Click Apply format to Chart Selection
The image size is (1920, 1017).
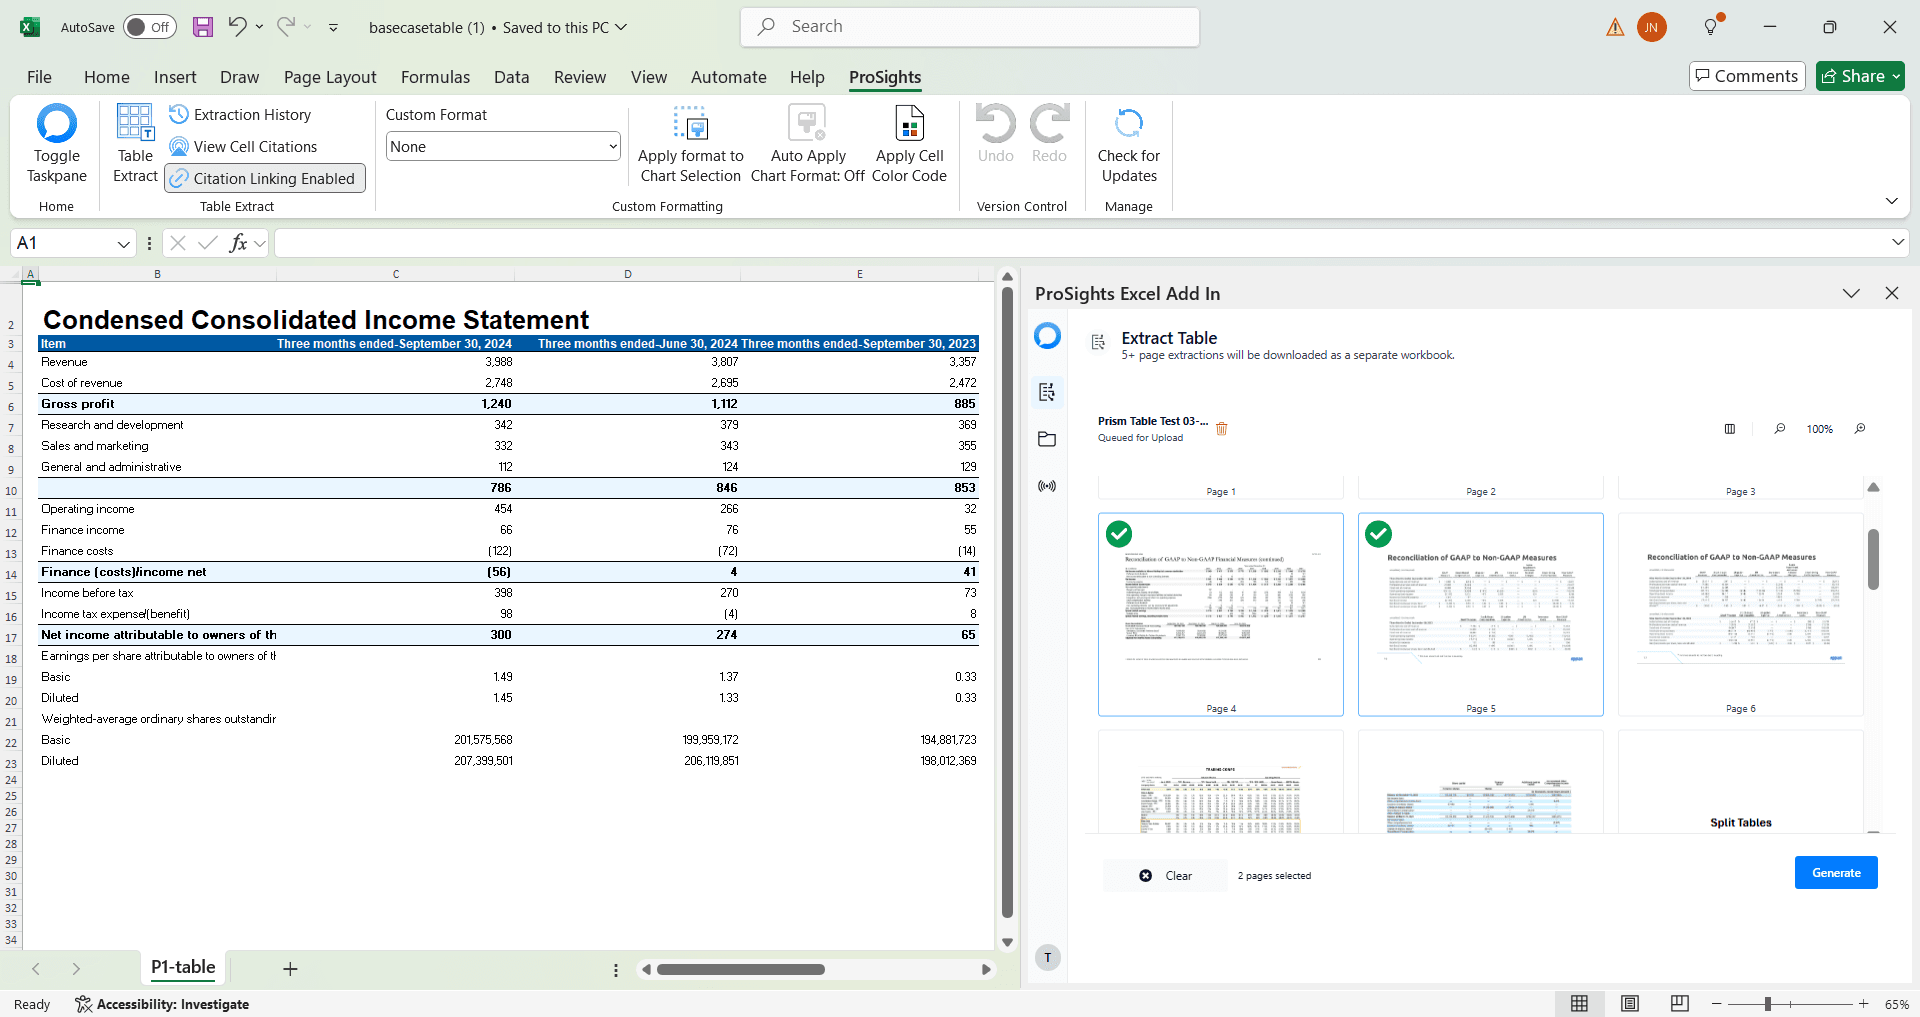(691, 145)
